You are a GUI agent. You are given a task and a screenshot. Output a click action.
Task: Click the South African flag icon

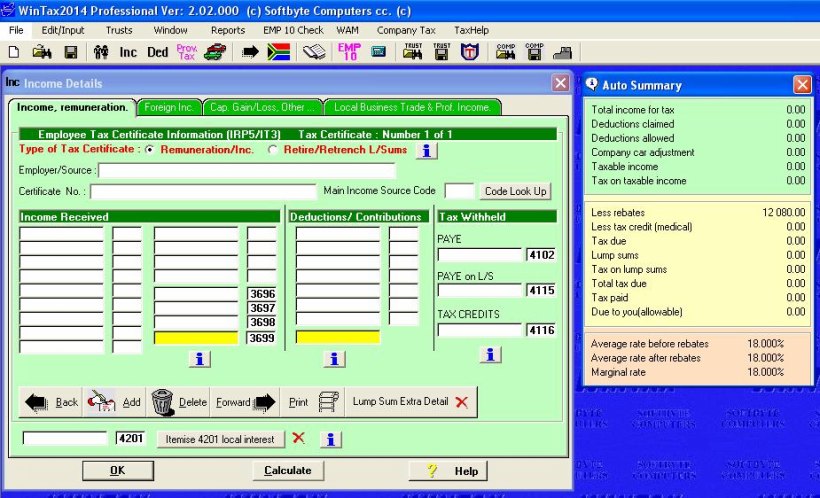279,52
